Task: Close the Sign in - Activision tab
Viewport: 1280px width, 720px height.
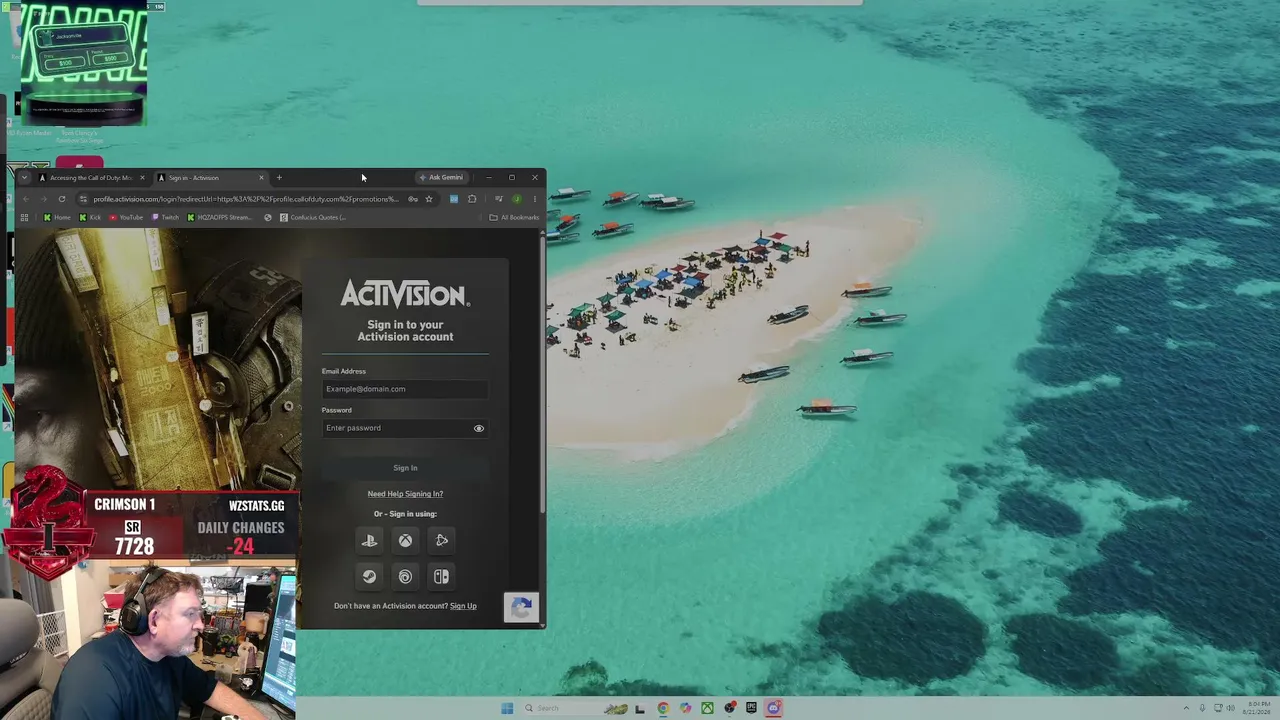Action: click(x=261, y=178)
